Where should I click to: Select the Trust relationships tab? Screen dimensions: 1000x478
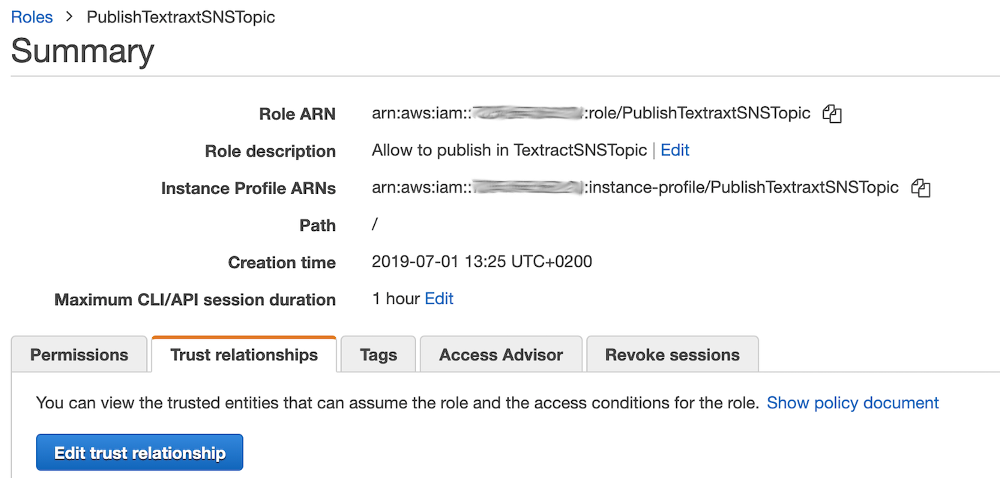point(244,354)
